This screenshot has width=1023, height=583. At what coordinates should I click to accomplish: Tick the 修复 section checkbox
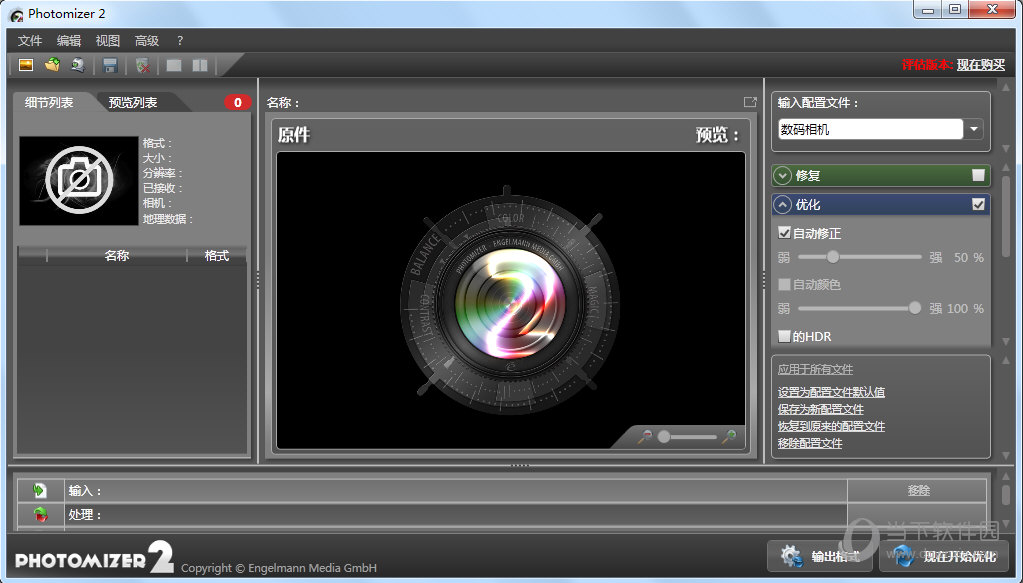point(978,175)
